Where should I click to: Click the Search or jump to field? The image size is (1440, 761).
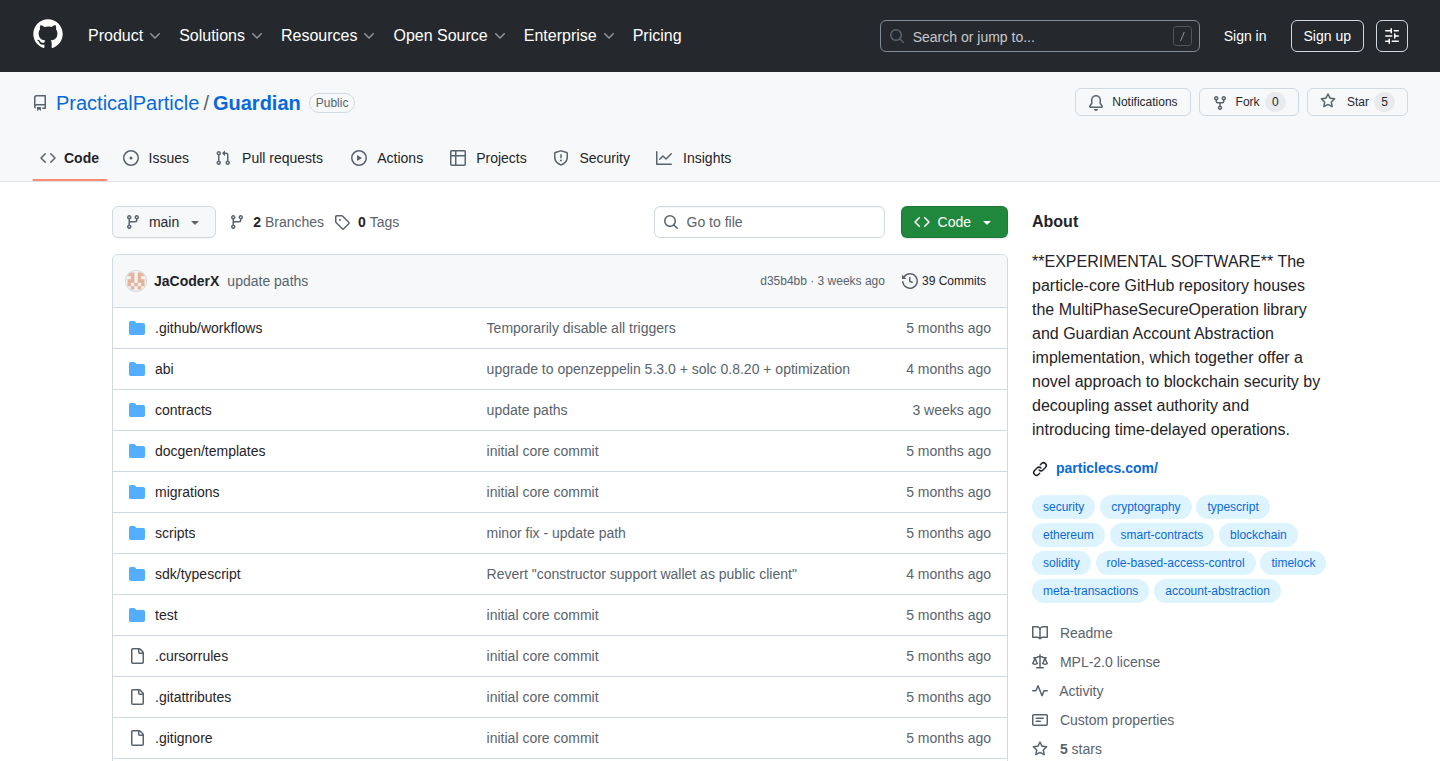pos(1040,36)
